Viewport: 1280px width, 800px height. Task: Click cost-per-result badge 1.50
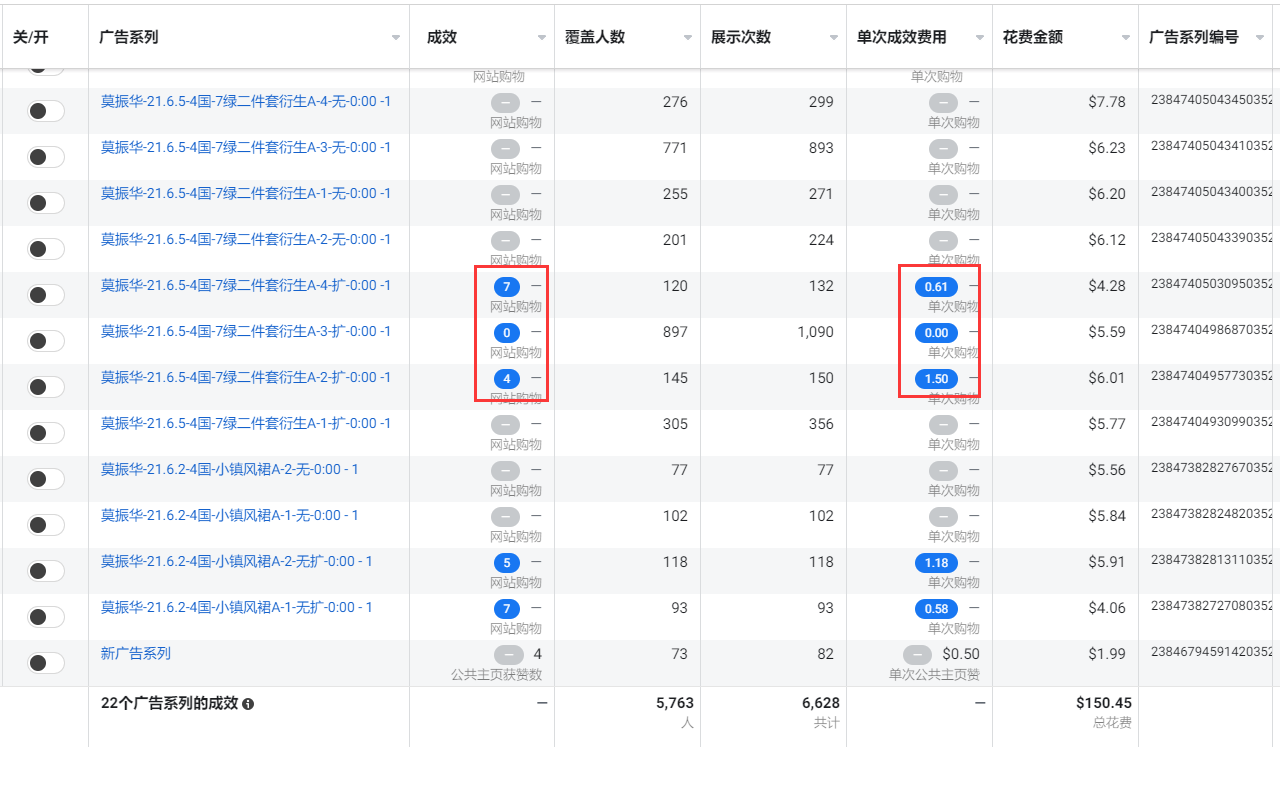[936, 379]
